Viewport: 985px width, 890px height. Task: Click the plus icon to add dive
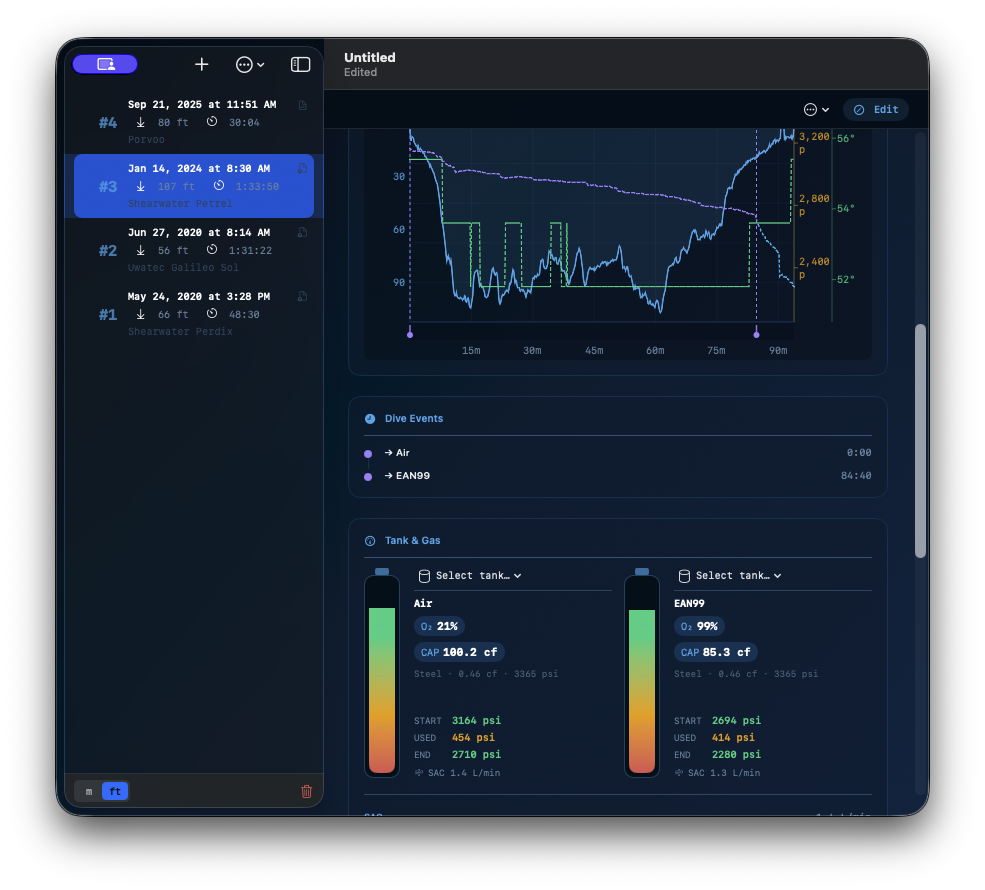(x=202, y=64)
